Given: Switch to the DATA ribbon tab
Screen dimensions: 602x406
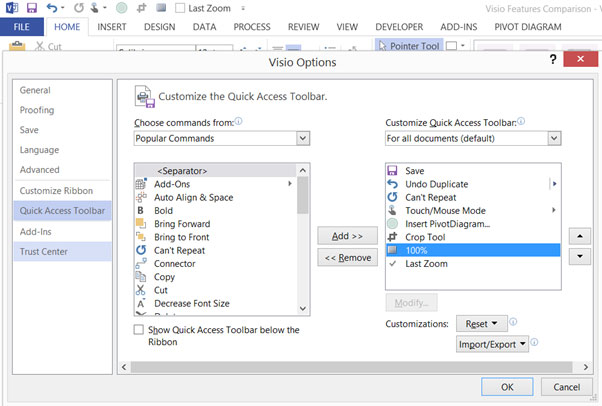Looking at the screenshot, I should pos(204,27).
